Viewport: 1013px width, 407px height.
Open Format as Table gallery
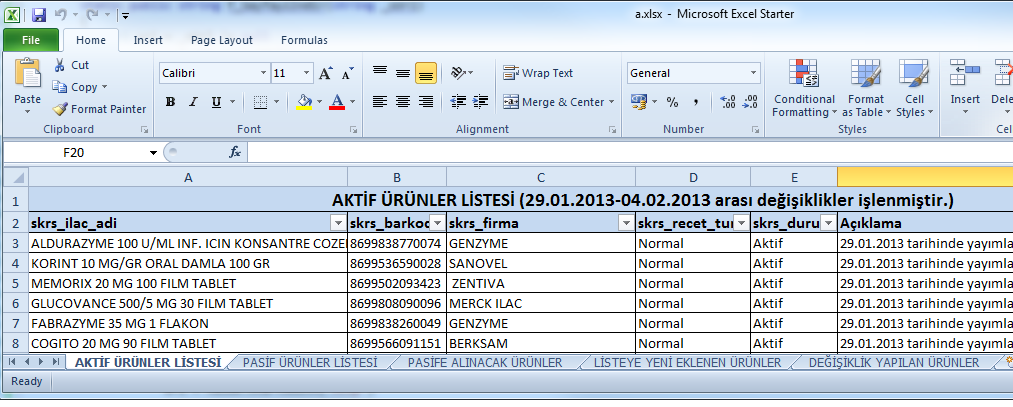tap(866, 88)
